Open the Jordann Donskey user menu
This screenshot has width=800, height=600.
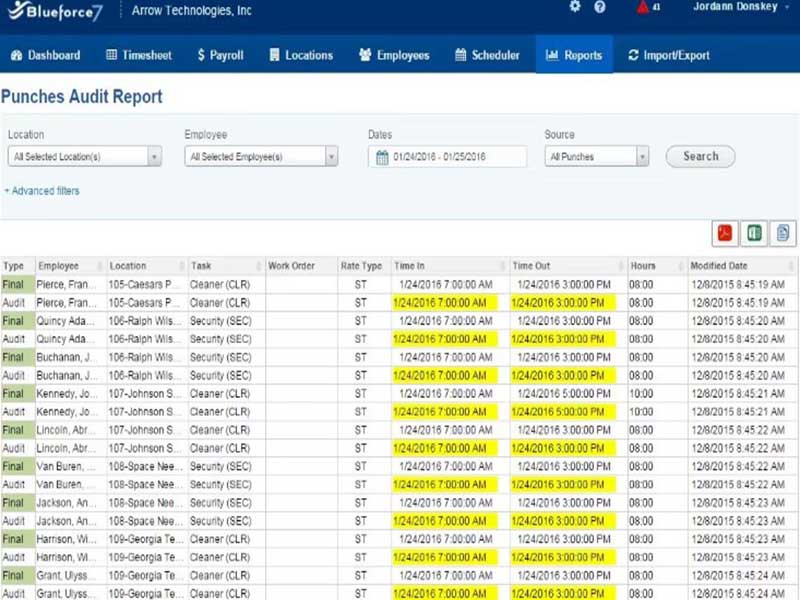[734, 7]
